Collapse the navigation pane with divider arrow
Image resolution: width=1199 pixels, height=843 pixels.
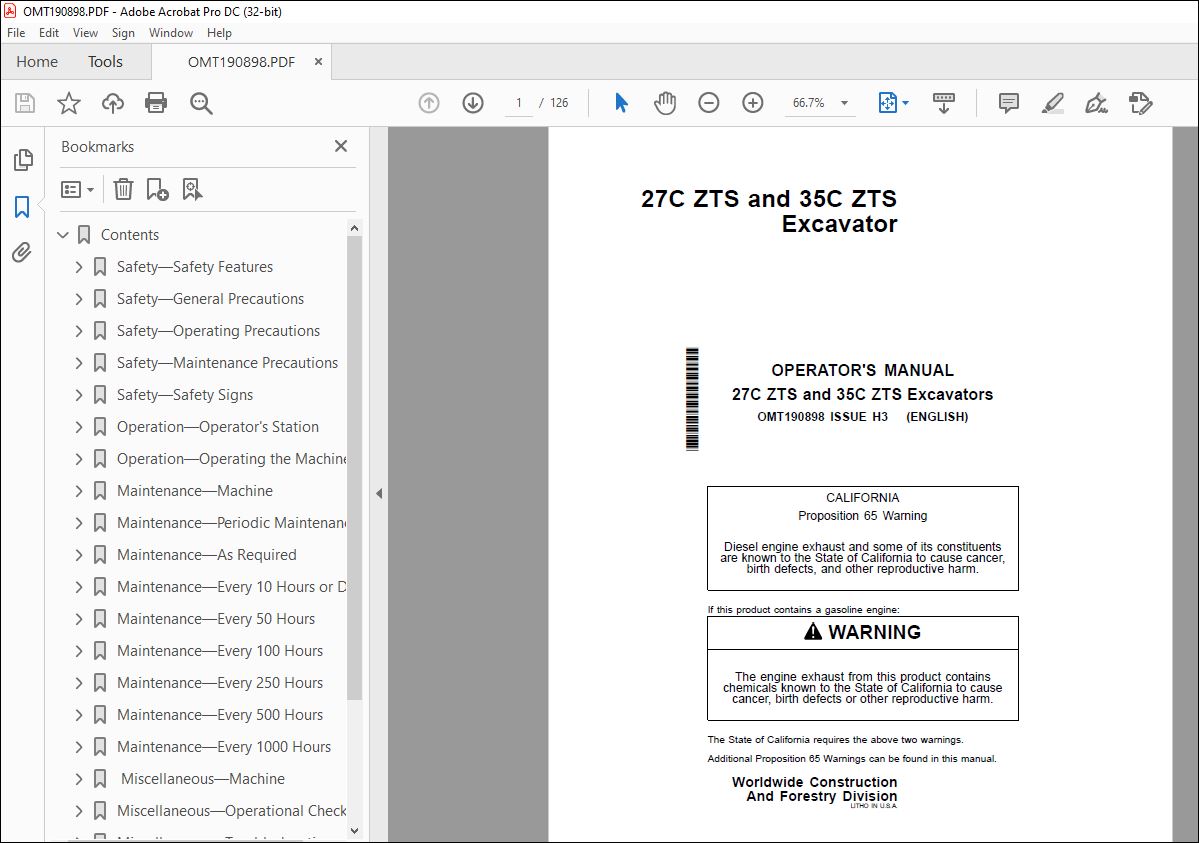pyautogui.click(x=379, y=493)
